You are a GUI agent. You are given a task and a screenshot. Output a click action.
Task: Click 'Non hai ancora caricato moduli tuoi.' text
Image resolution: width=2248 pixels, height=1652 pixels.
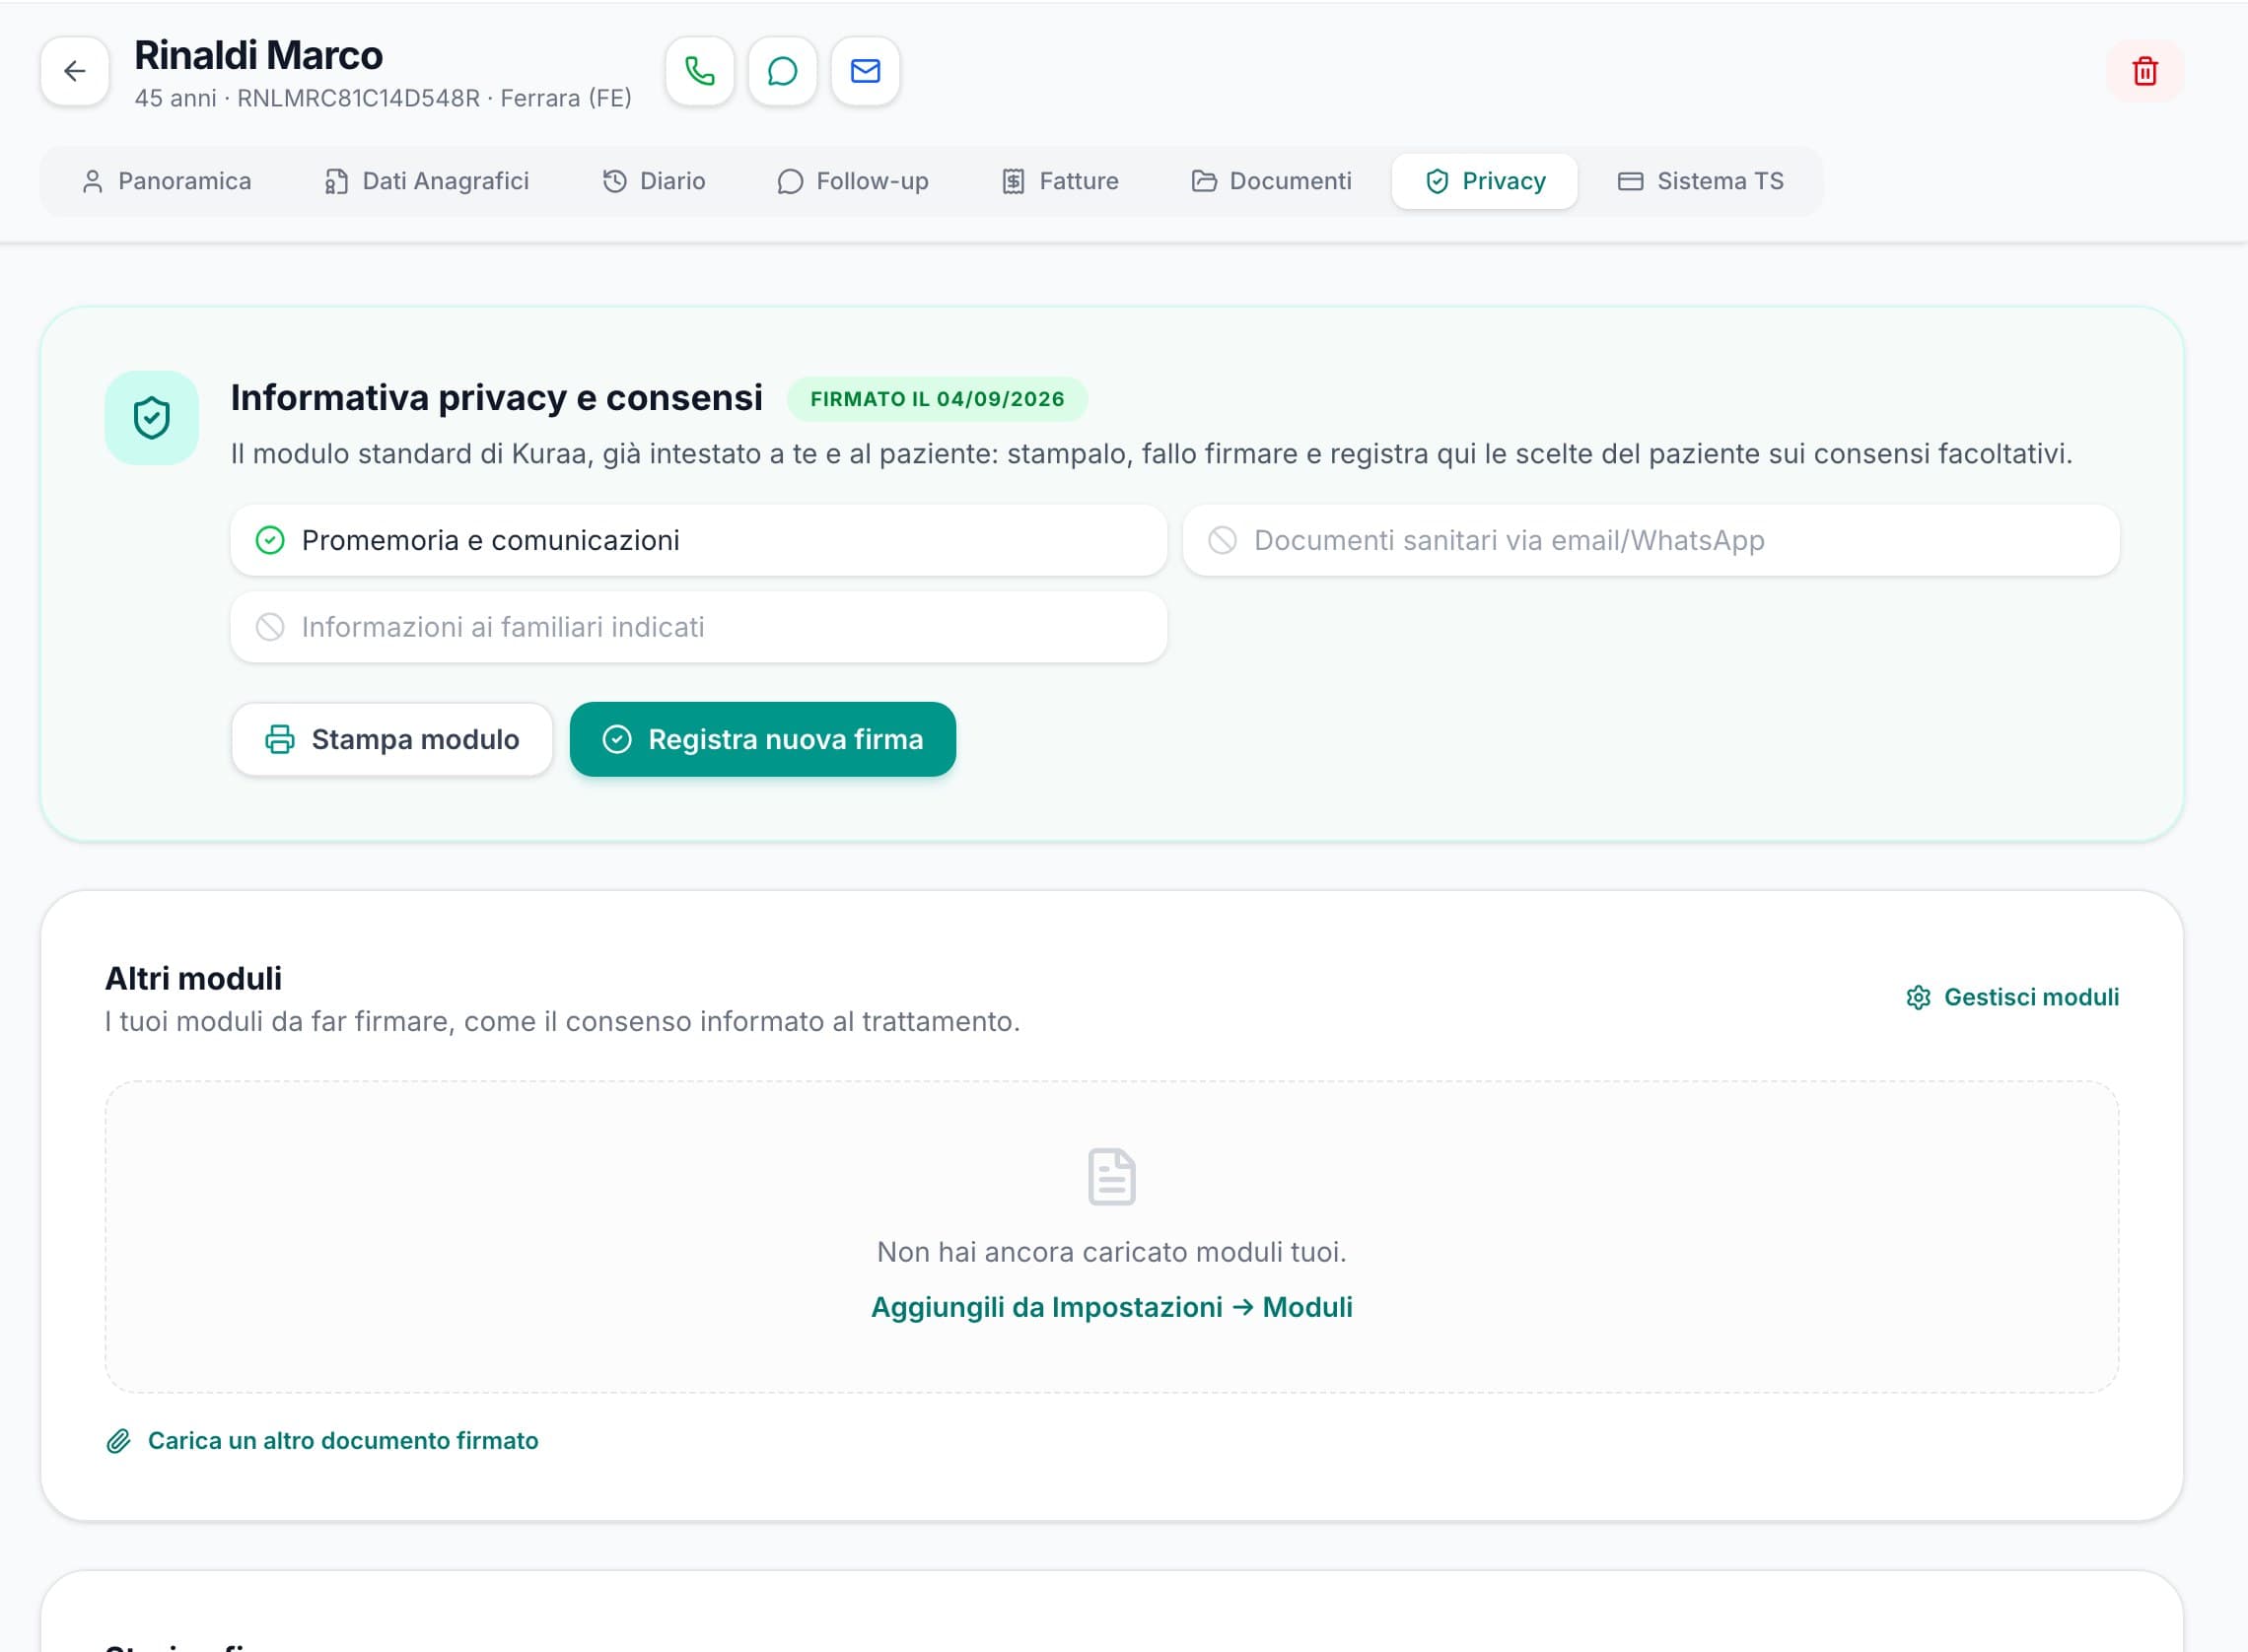[x=1111, y=1252]
